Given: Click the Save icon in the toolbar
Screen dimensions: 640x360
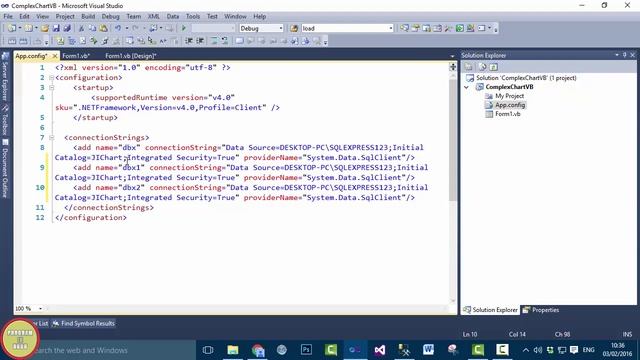Looking at the screenshot, I should pos(56,28).
